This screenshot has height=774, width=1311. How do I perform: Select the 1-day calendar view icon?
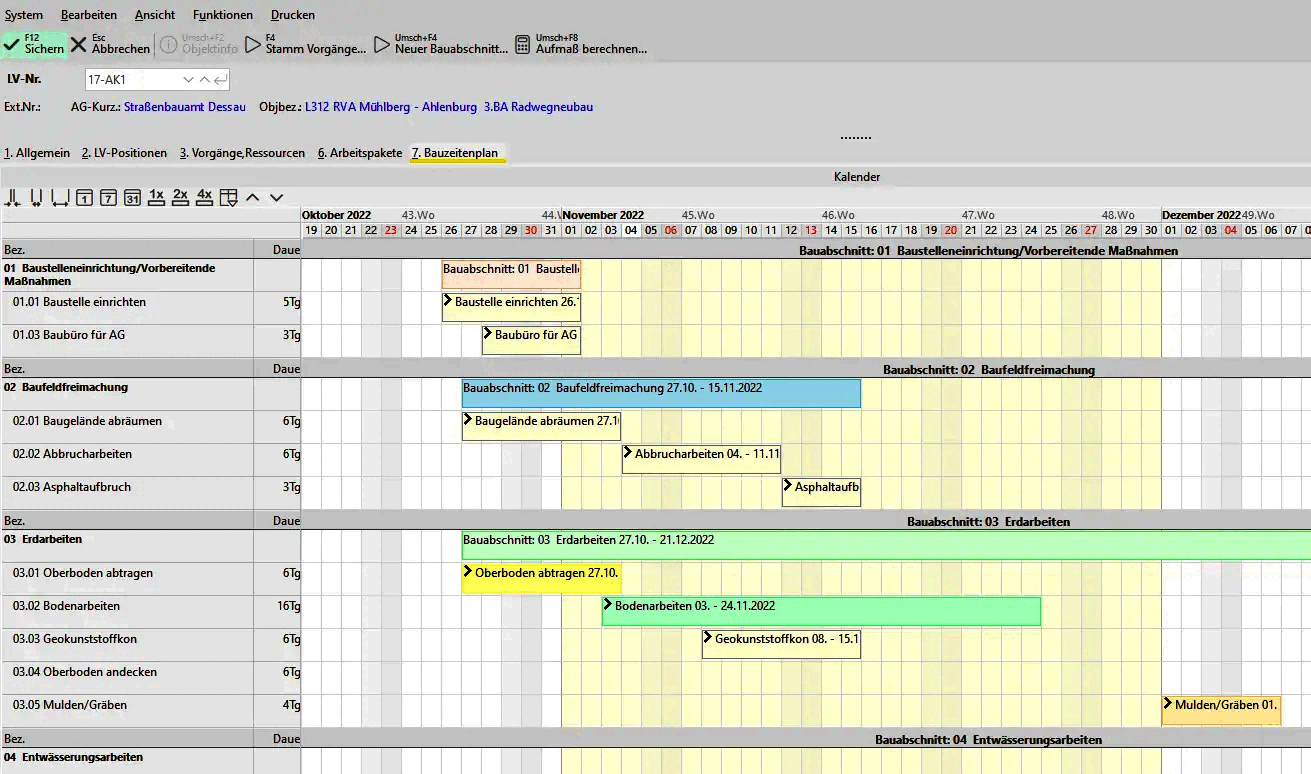(x=85, y=197)
